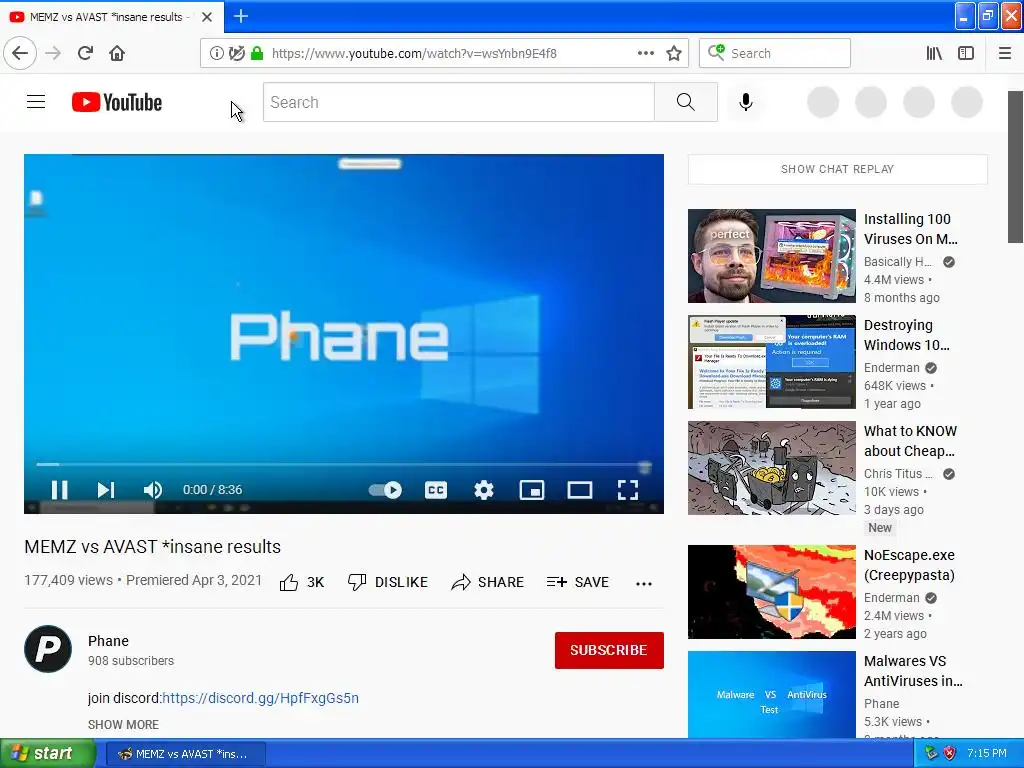The width and height of the screenshot is (1024, 768).
Task: Start voice search with microphone icon
Action: click(746, 102)
